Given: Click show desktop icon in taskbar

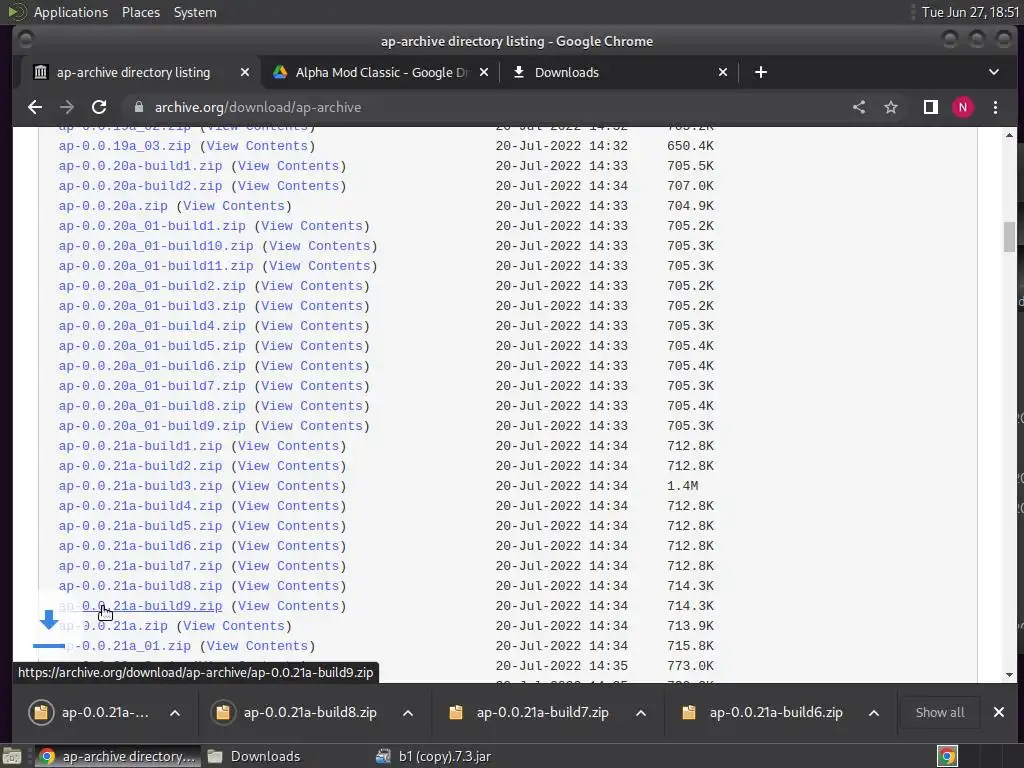Looking at the screenshot, I should point(12,756).
